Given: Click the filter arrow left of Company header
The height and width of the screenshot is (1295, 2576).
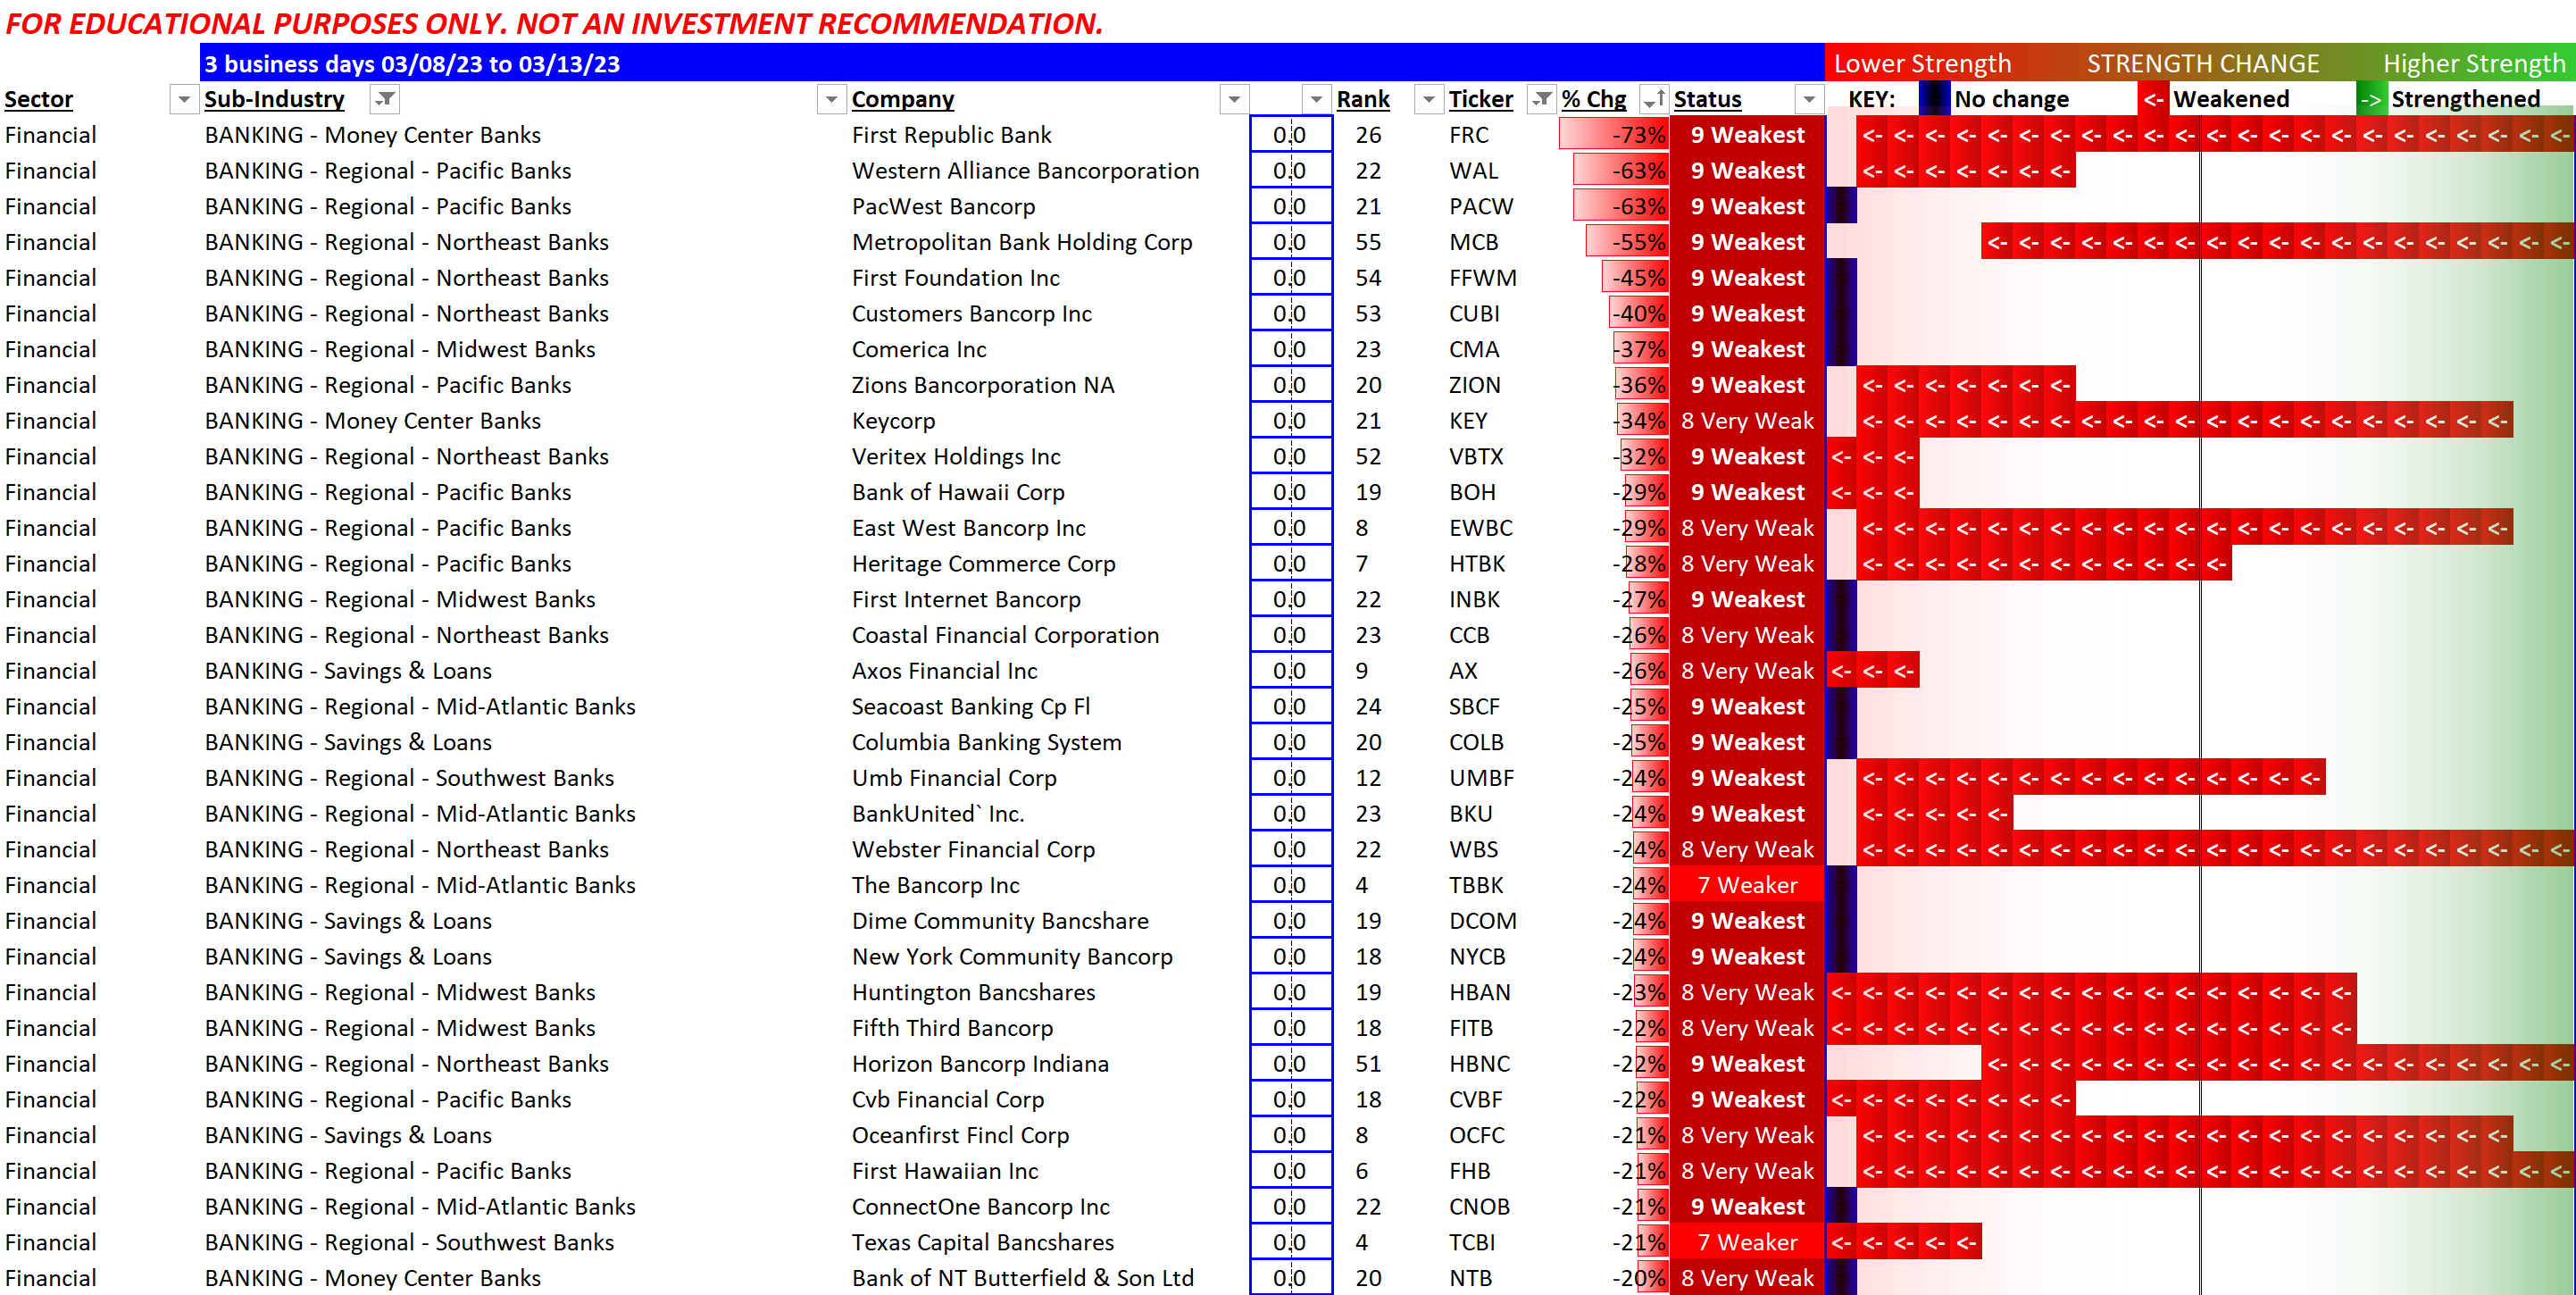Looking at the screenshot, I should pos(831,99).
